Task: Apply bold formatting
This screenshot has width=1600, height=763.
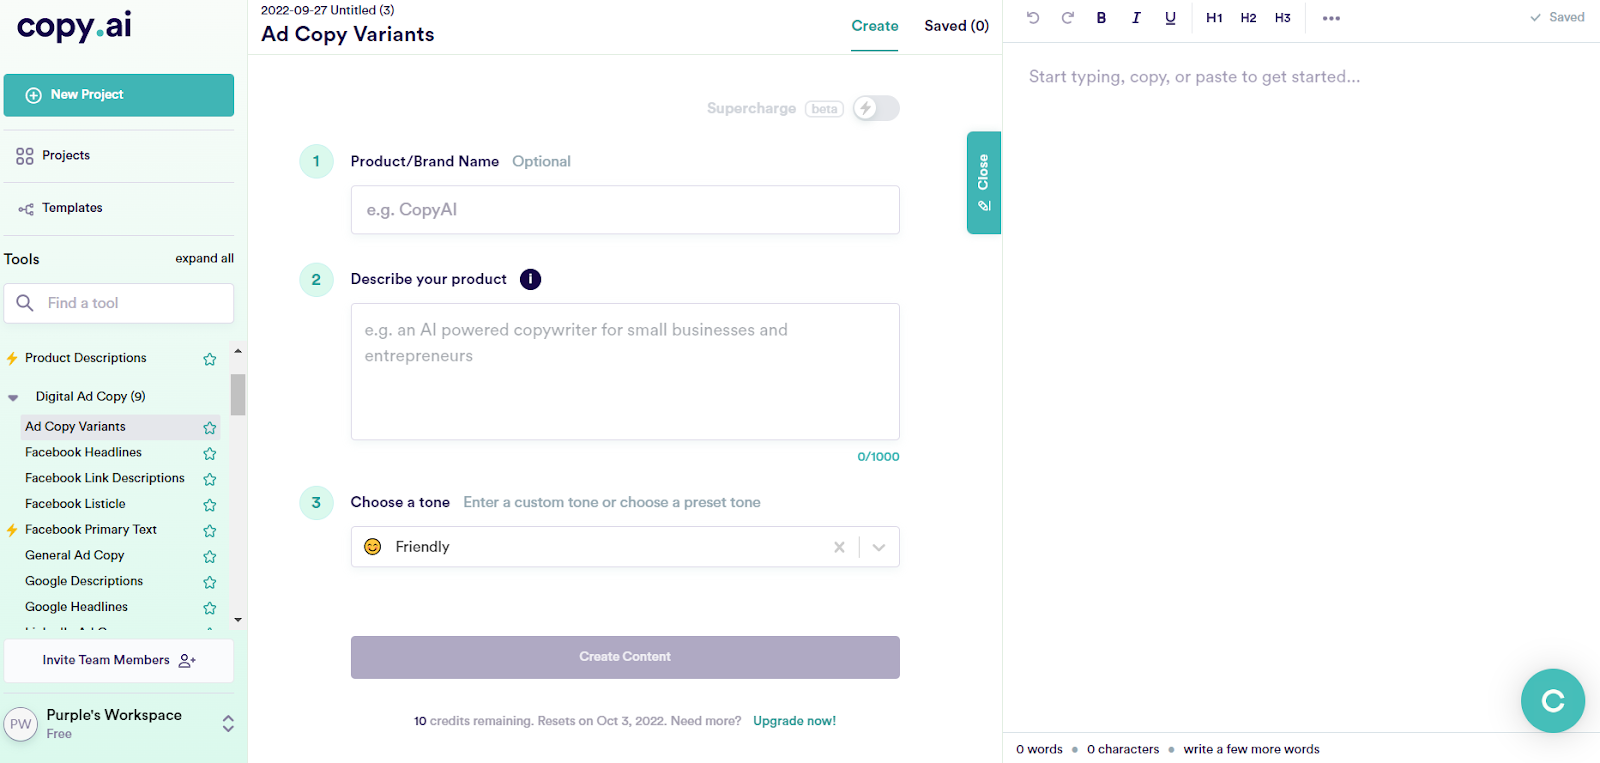Action: 1101,18
